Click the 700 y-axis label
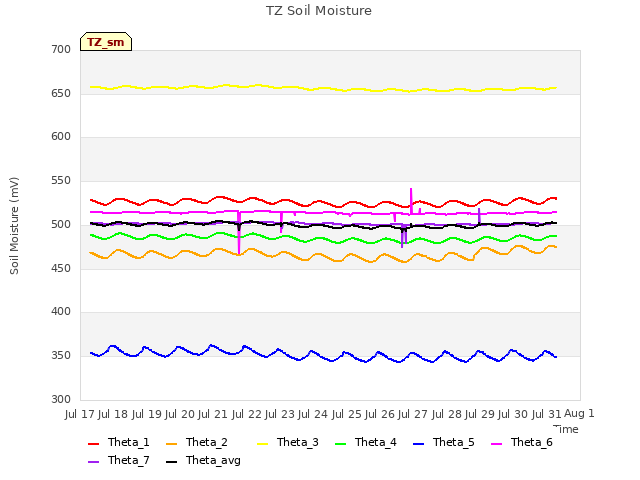 tap(61, 49)
